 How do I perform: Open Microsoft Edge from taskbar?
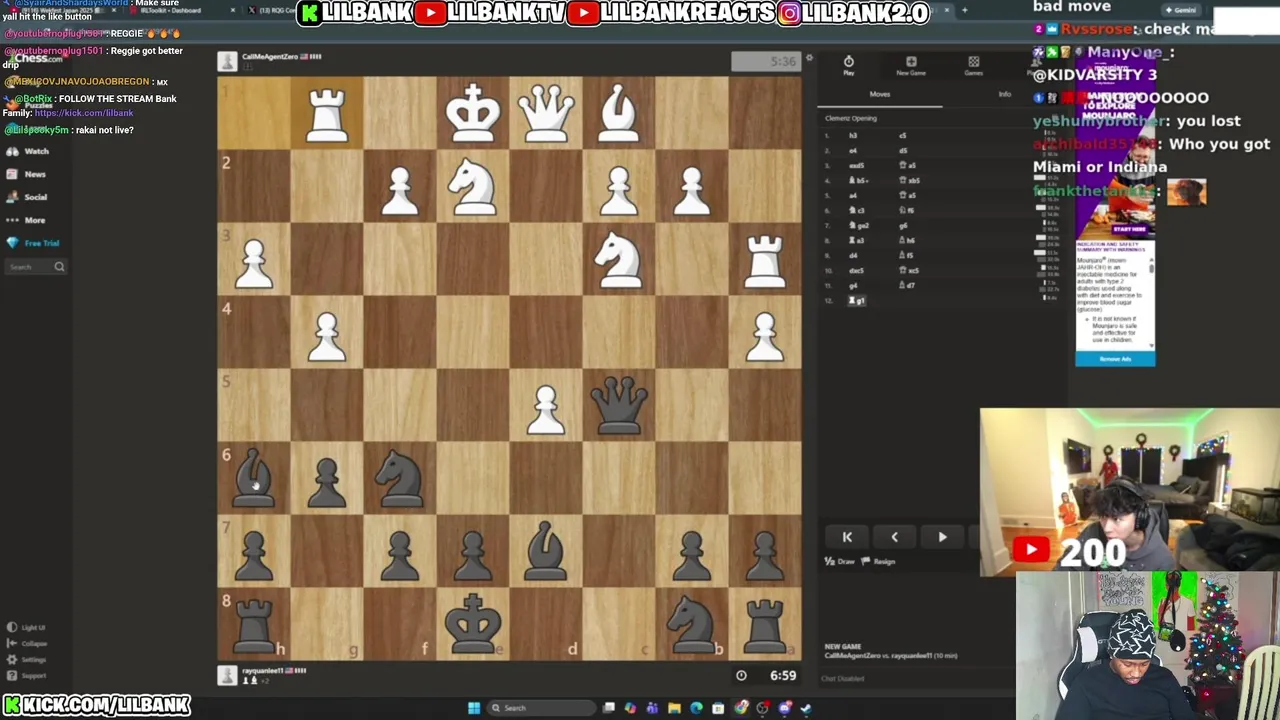(x=696, y=708)
